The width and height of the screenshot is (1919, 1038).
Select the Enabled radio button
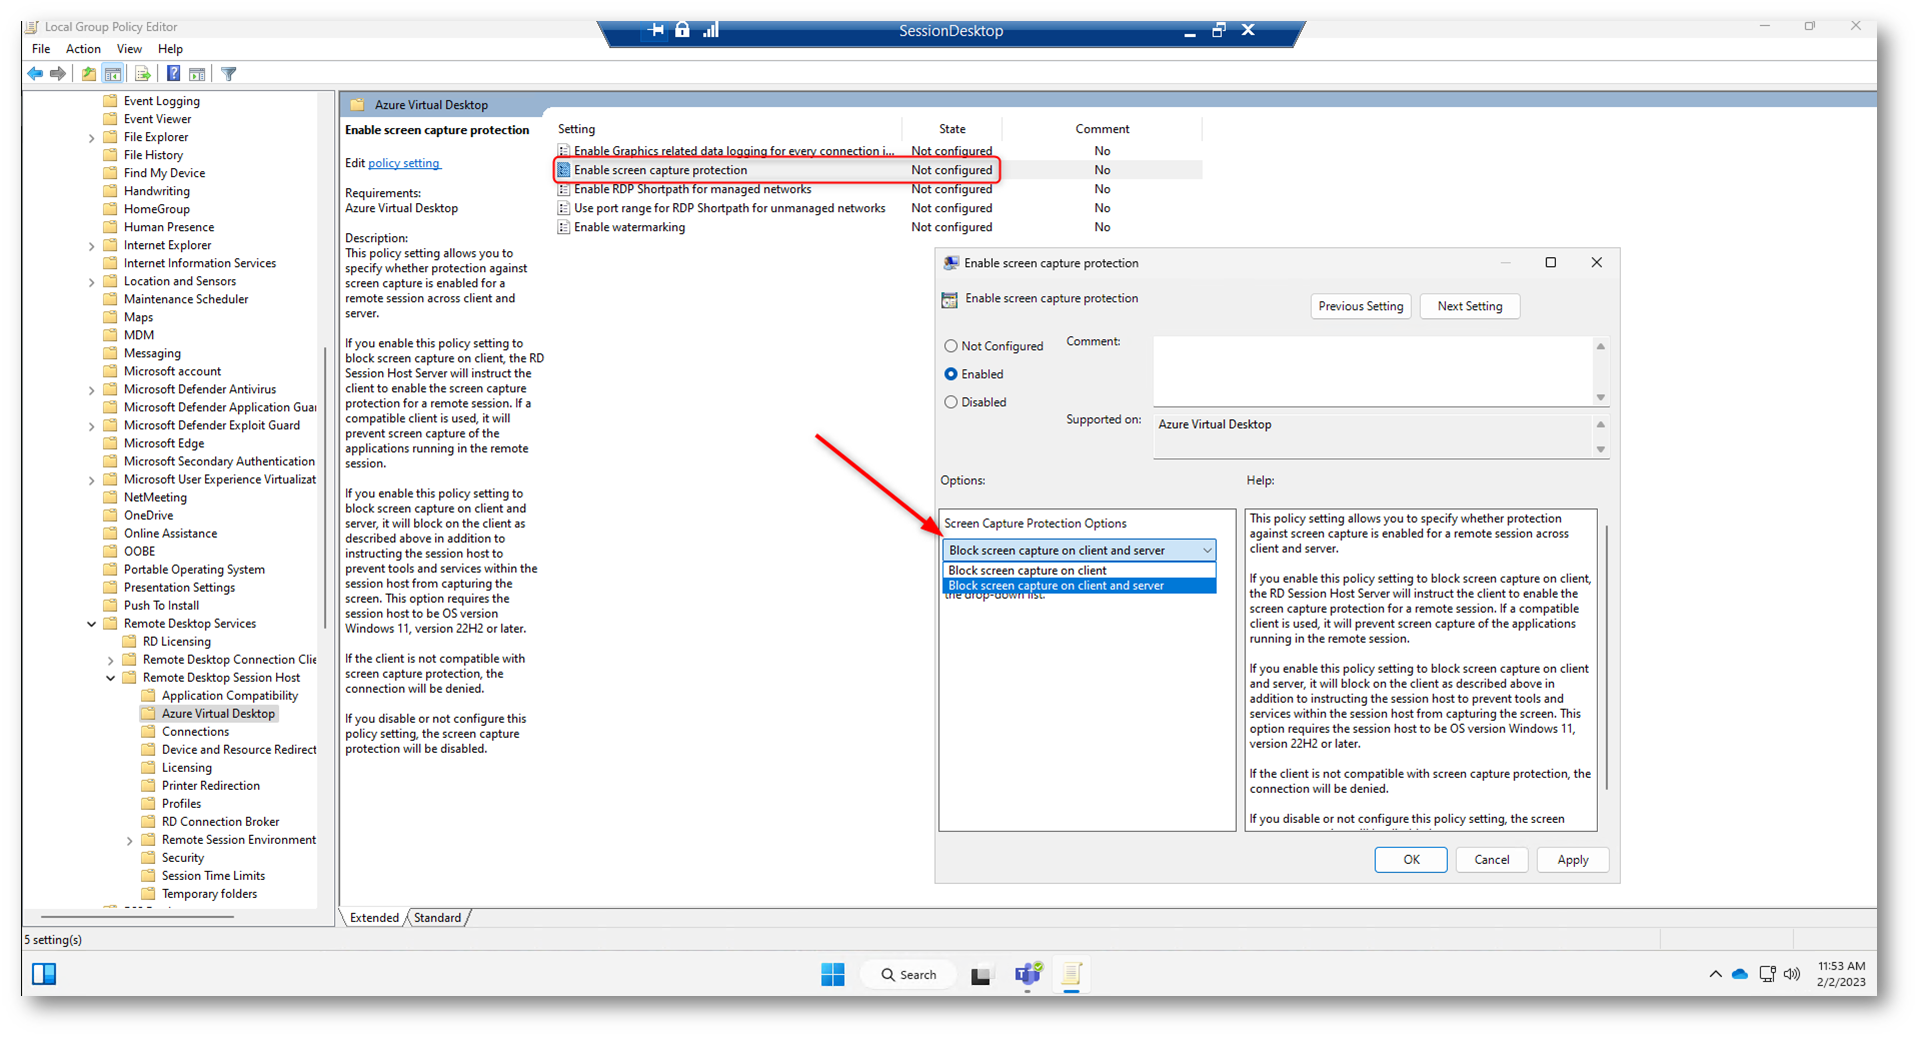pos(951,374)
